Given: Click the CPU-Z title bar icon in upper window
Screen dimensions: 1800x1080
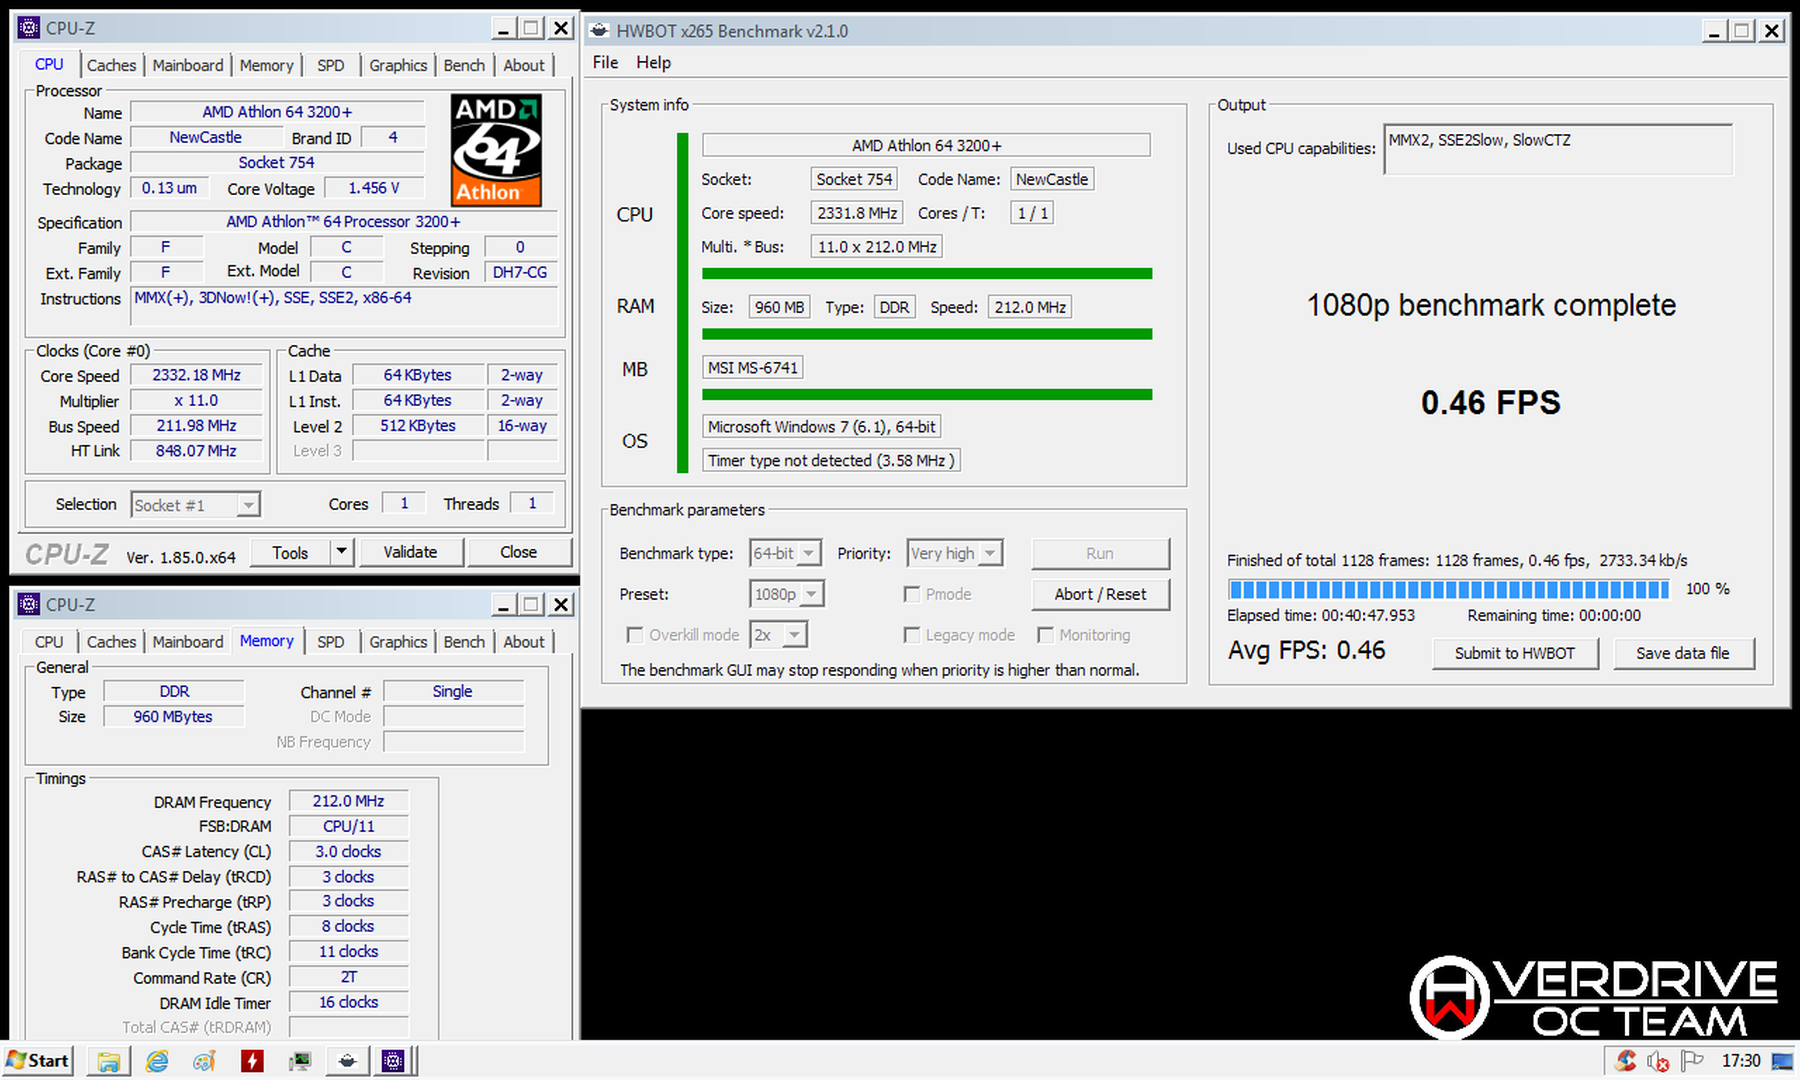Looking at the screenshot, I should point(29,28).
